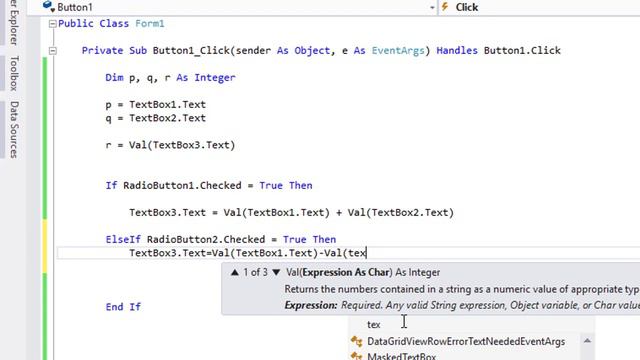Click the Button1 class icon in navigation bar
Screen dimensions: 640x360
pyautogui.click(x=49, y=6)
